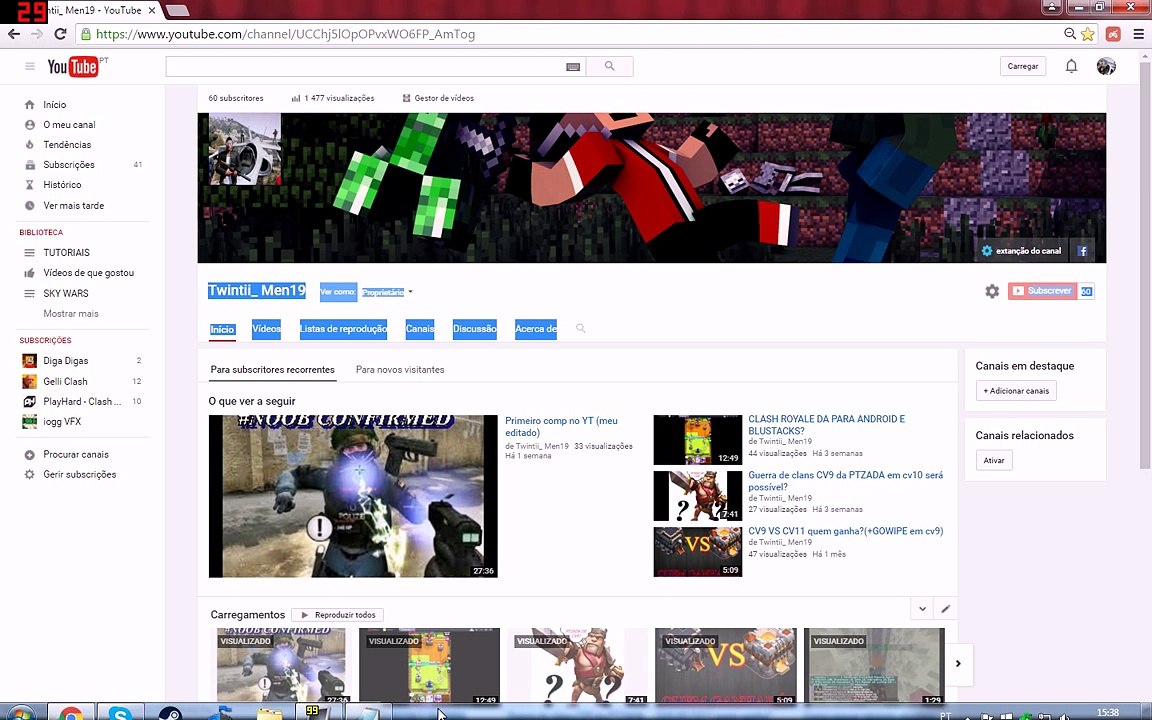Click the browser zoom magnifier icon in address bar
The width and height of the screenshot is (1152, 720).
[x=1070, y=34]
